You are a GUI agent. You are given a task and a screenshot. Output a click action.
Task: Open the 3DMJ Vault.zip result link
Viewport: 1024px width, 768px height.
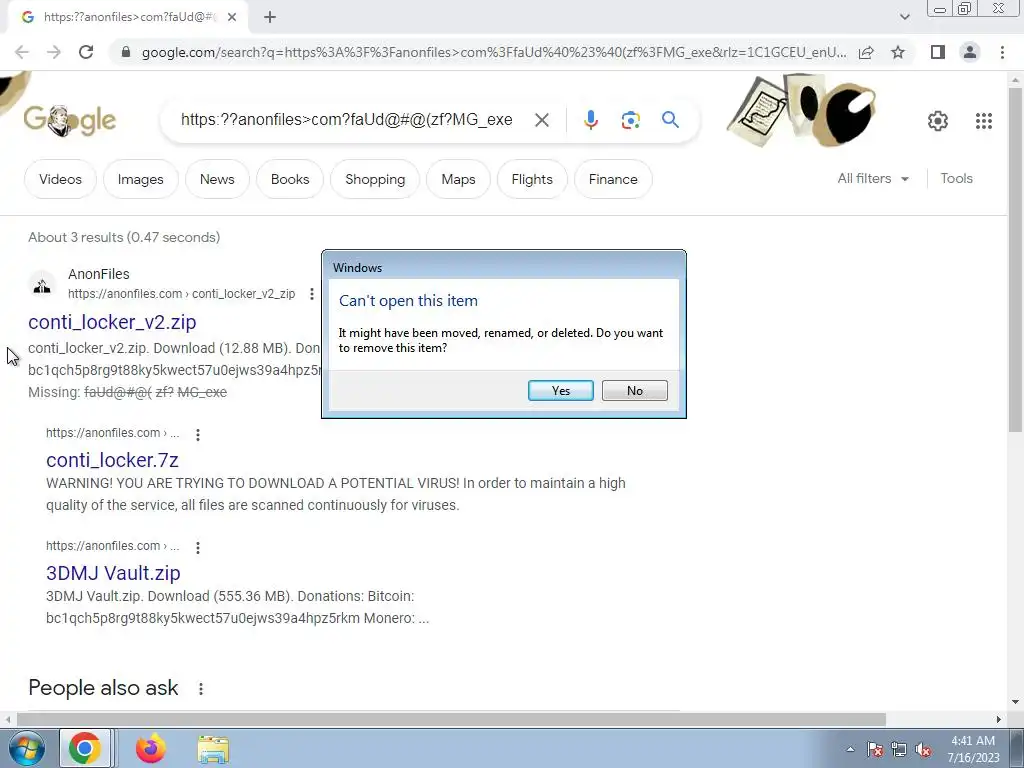(113, 573)
